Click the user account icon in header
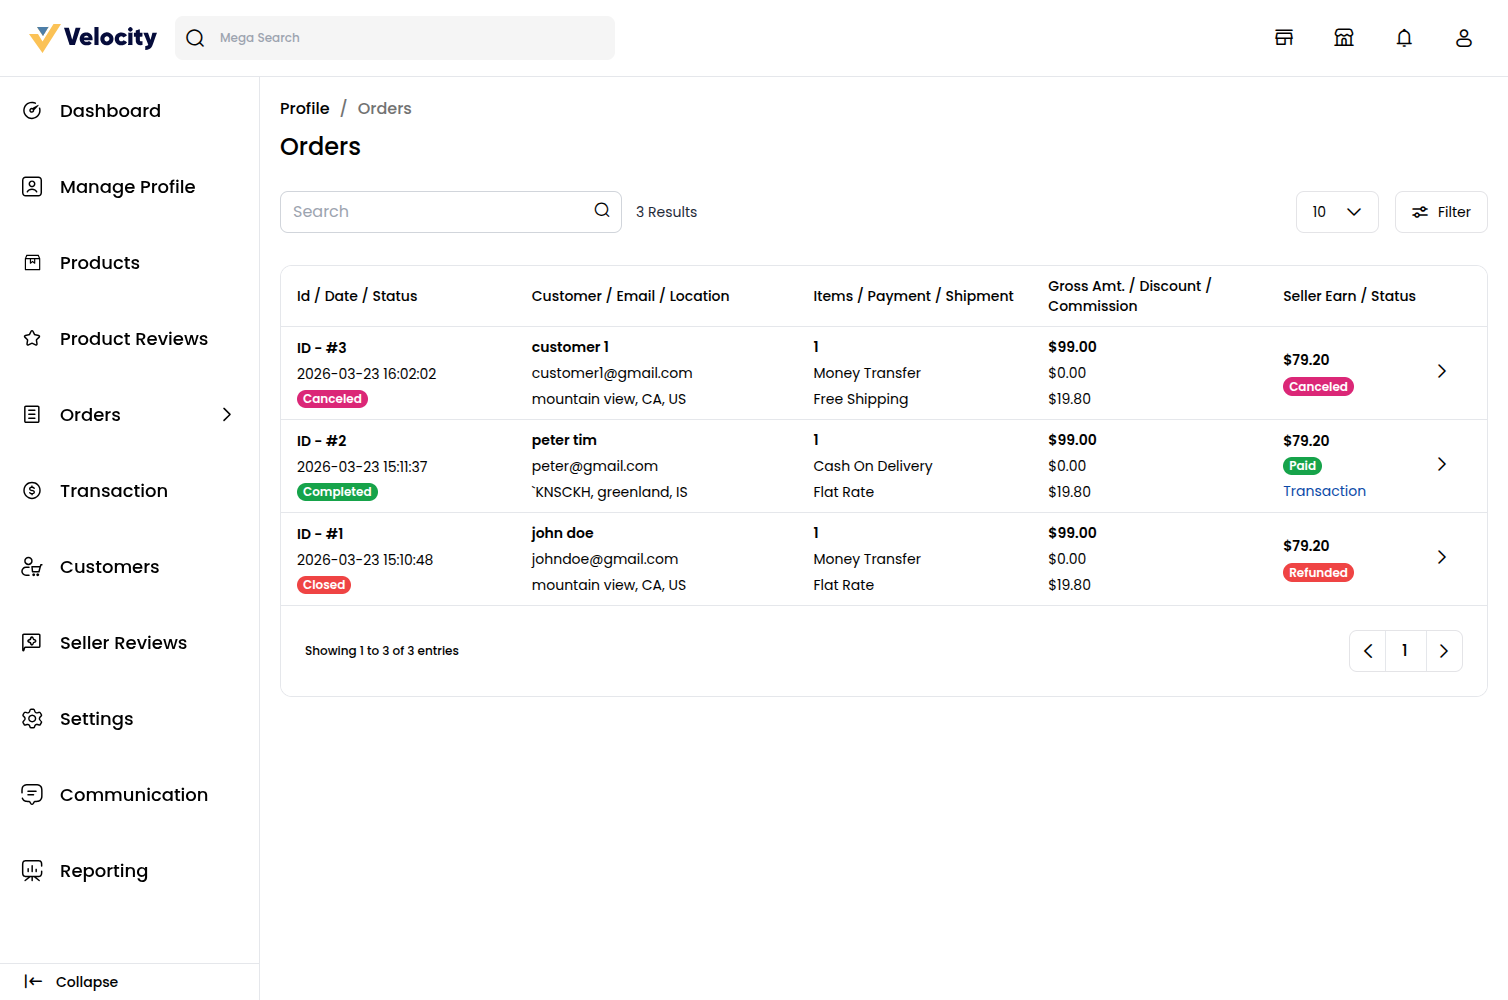 tap(1464, 37)
